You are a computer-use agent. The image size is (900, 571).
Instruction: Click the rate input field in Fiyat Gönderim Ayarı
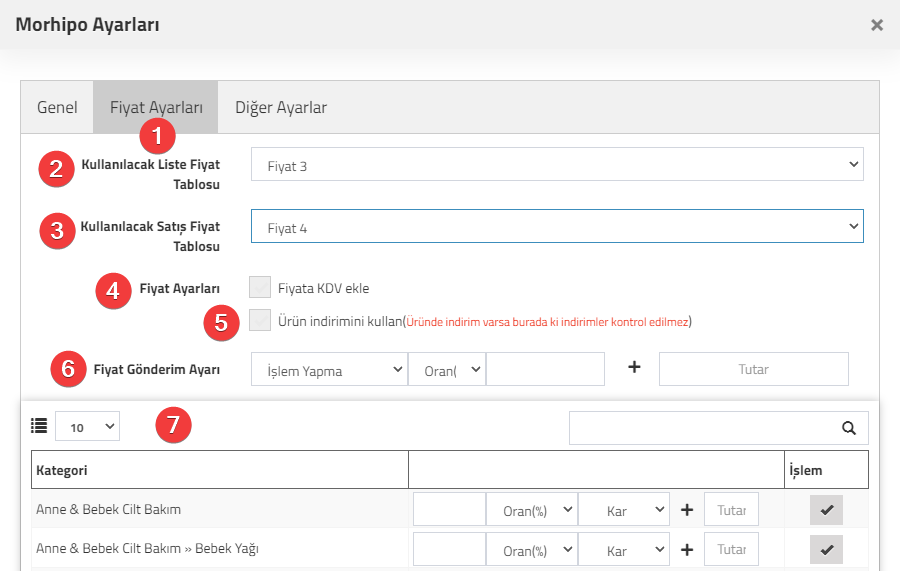545,369
